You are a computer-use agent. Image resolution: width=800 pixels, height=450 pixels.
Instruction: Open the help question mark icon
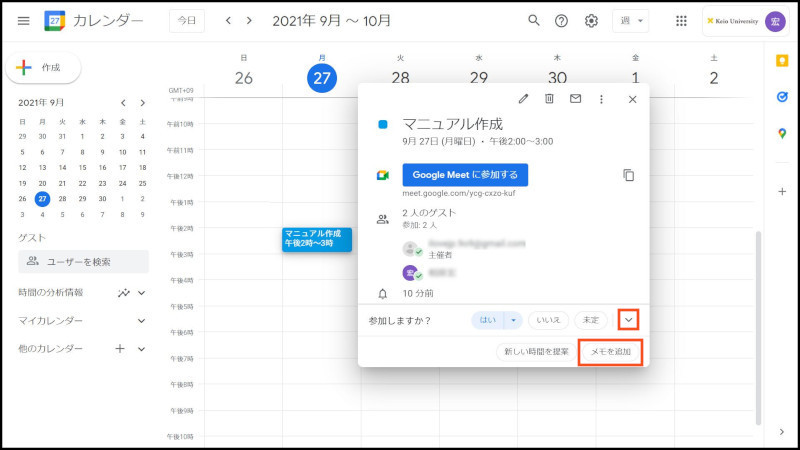[562, 21]
